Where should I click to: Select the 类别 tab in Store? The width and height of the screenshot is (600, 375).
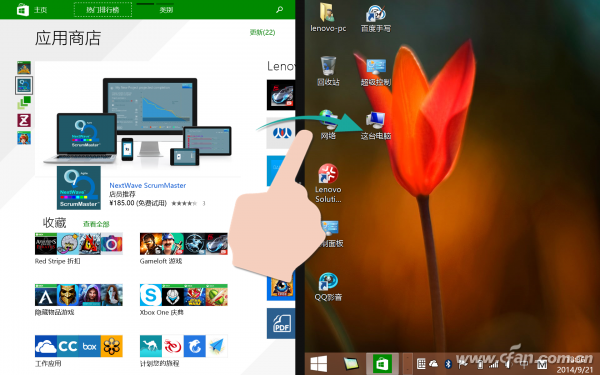pyautogui.click(x=166, y=10)
